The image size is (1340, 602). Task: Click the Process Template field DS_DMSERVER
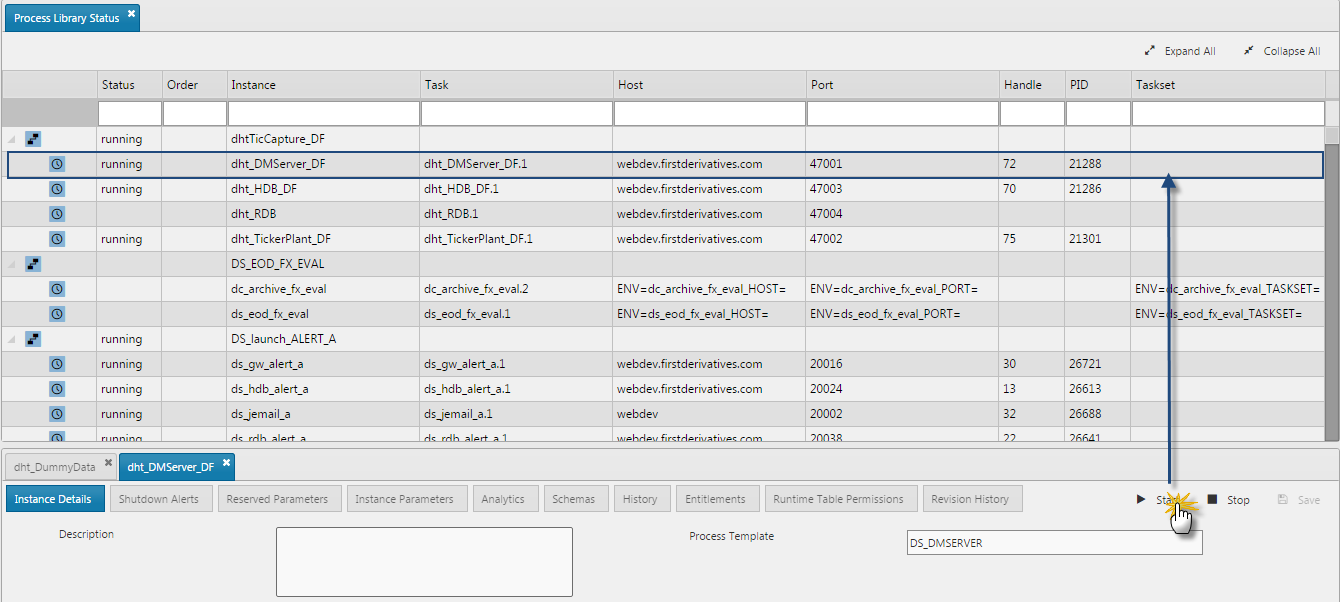[1054, 543]
